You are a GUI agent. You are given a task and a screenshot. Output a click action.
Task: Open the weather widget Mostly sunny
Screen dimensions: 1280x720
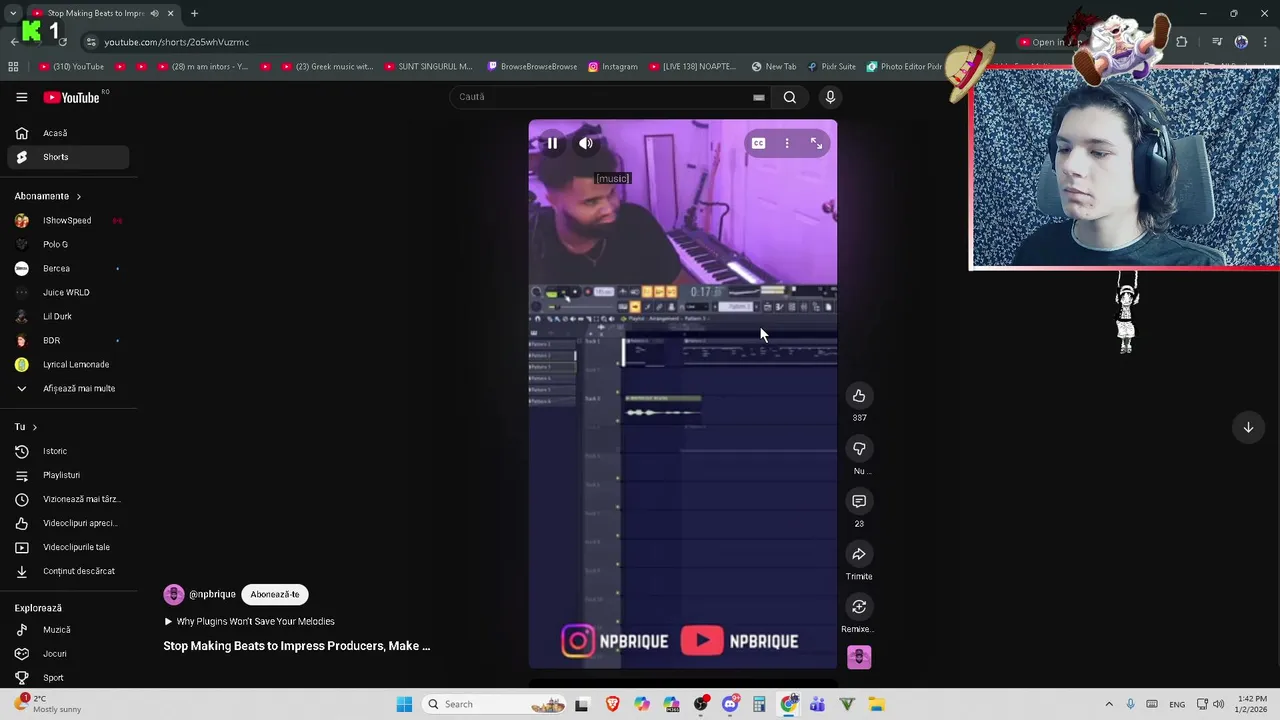[x=46, y=704]
